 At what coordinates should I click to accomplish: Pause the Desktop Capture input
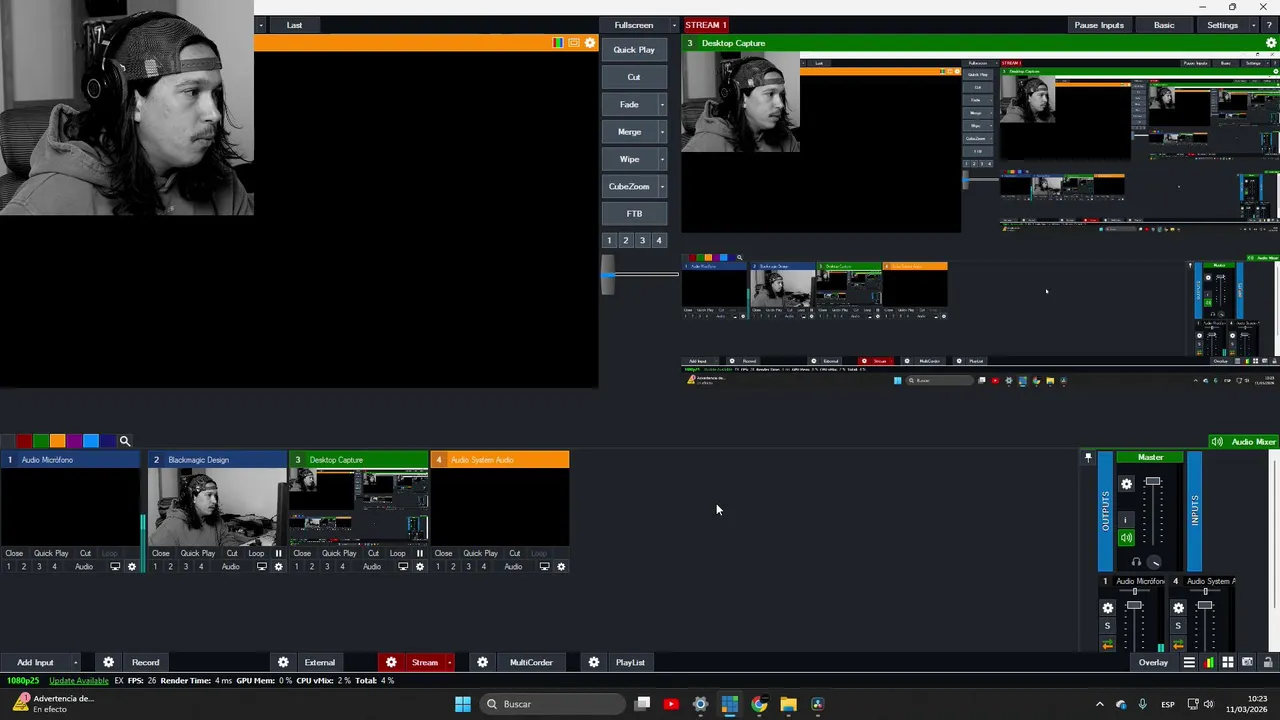[x=419, y=553]
